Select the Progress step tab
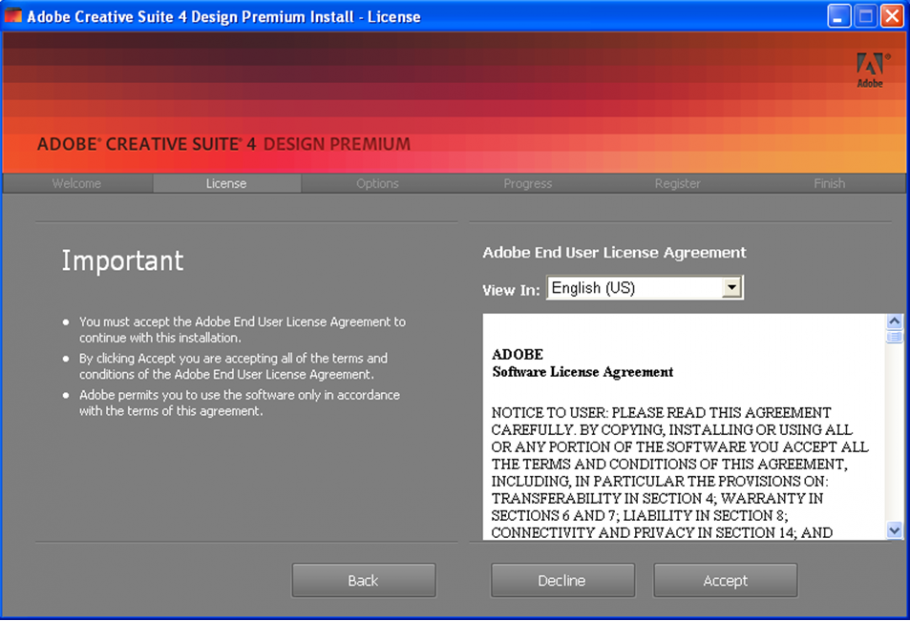The height and width of the screenshot is (621, 910). 528,183
